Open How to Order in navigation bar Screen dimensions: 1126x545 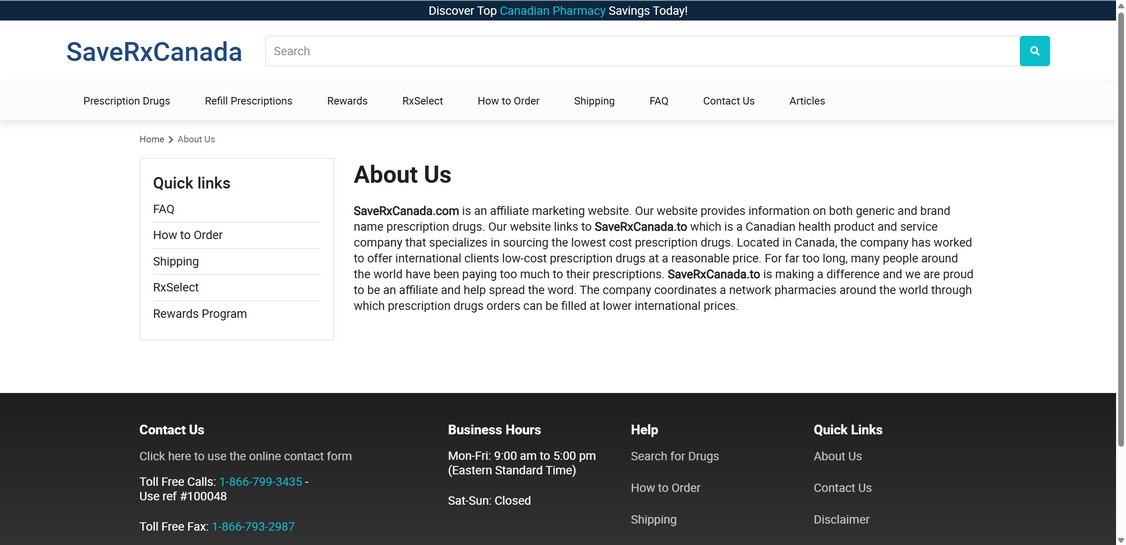click(x=508, y=101)
